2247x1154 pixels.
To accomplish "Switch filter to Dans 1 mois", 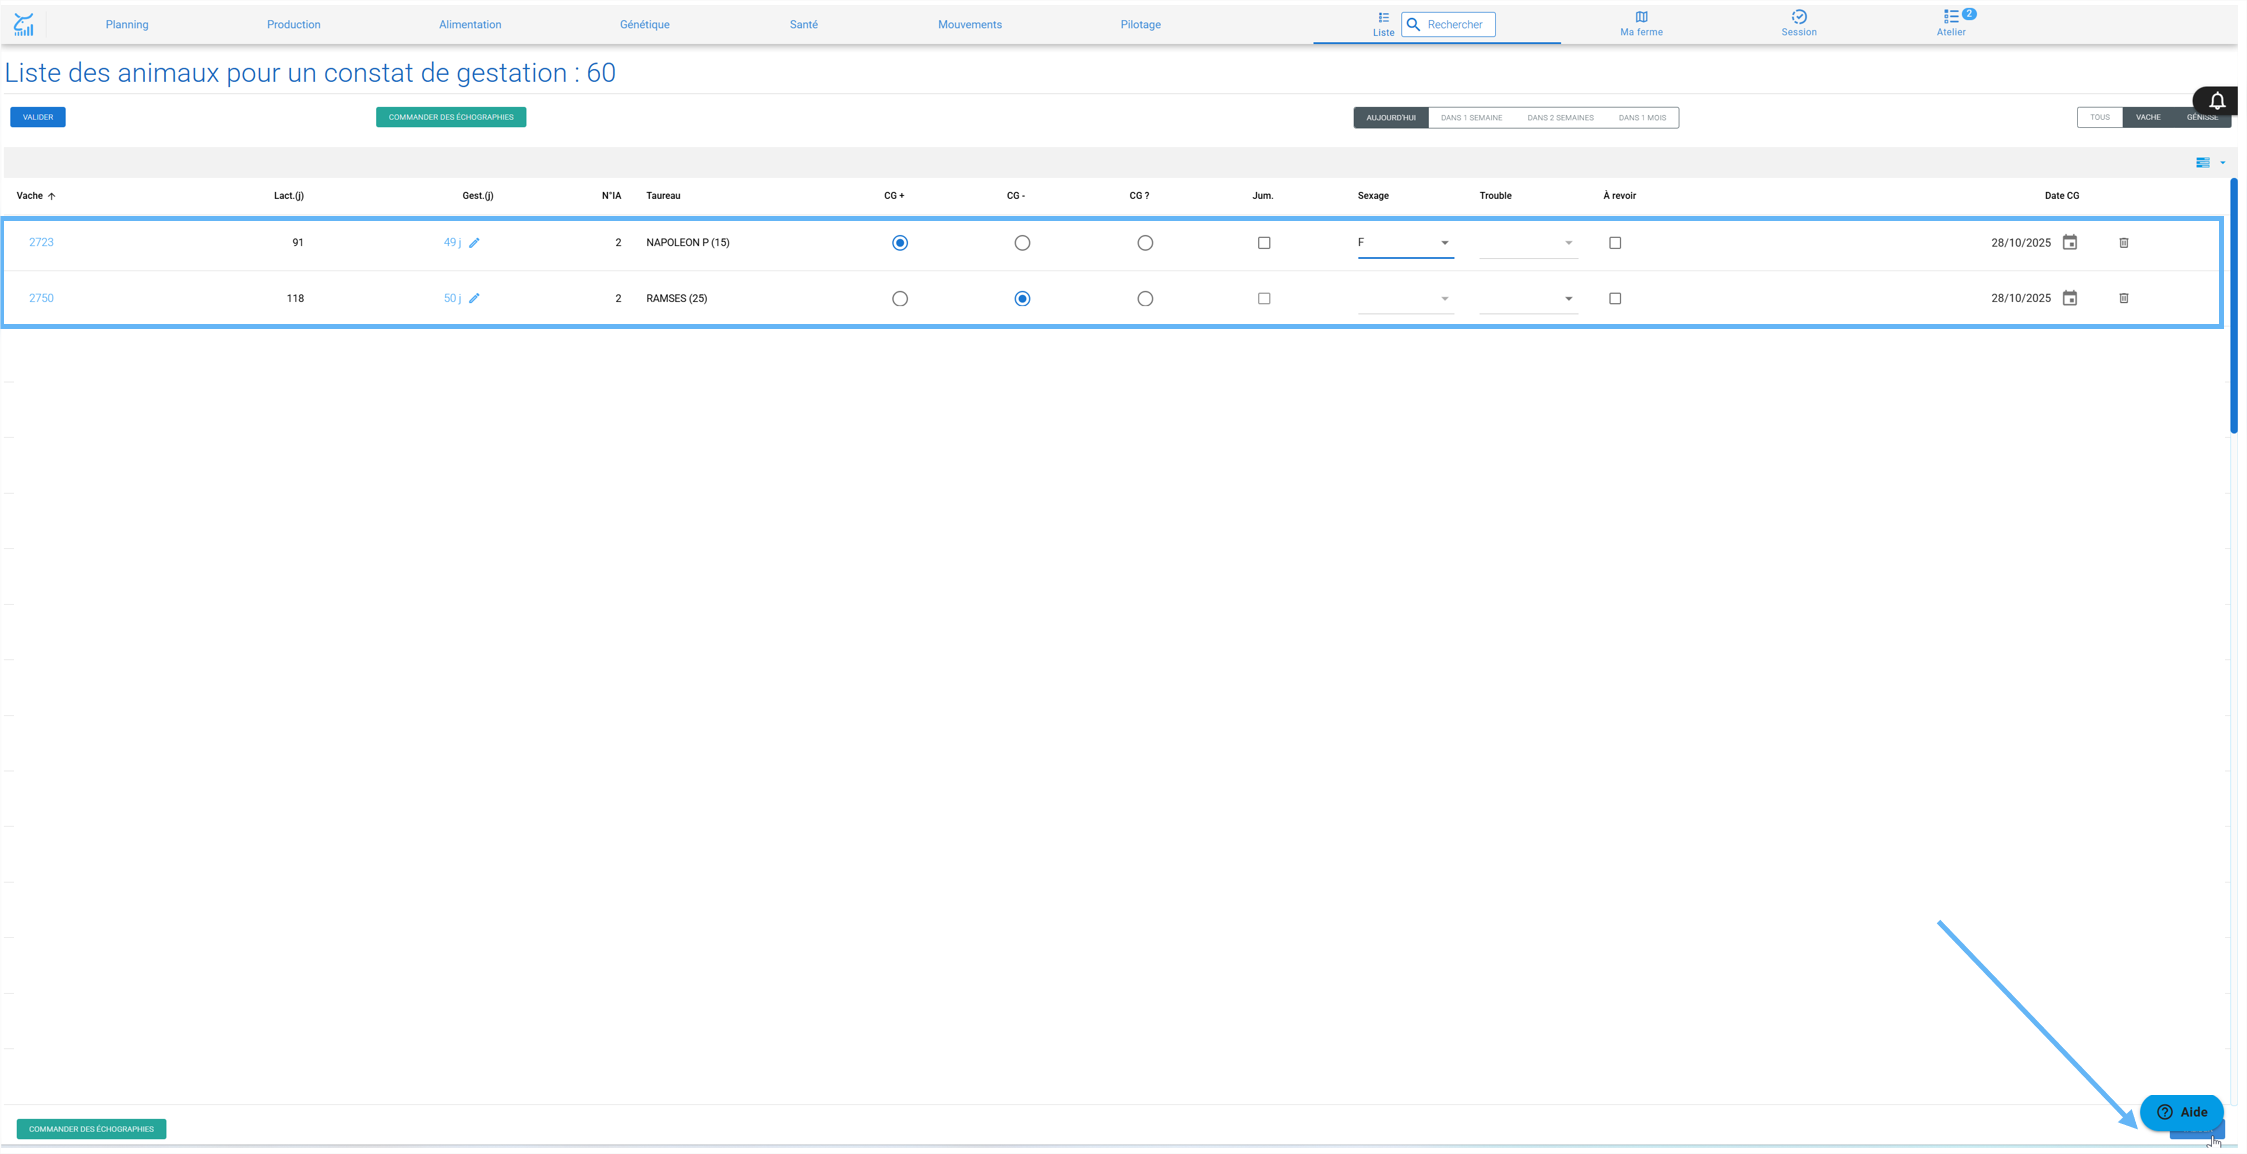I will click(1641, 118).
